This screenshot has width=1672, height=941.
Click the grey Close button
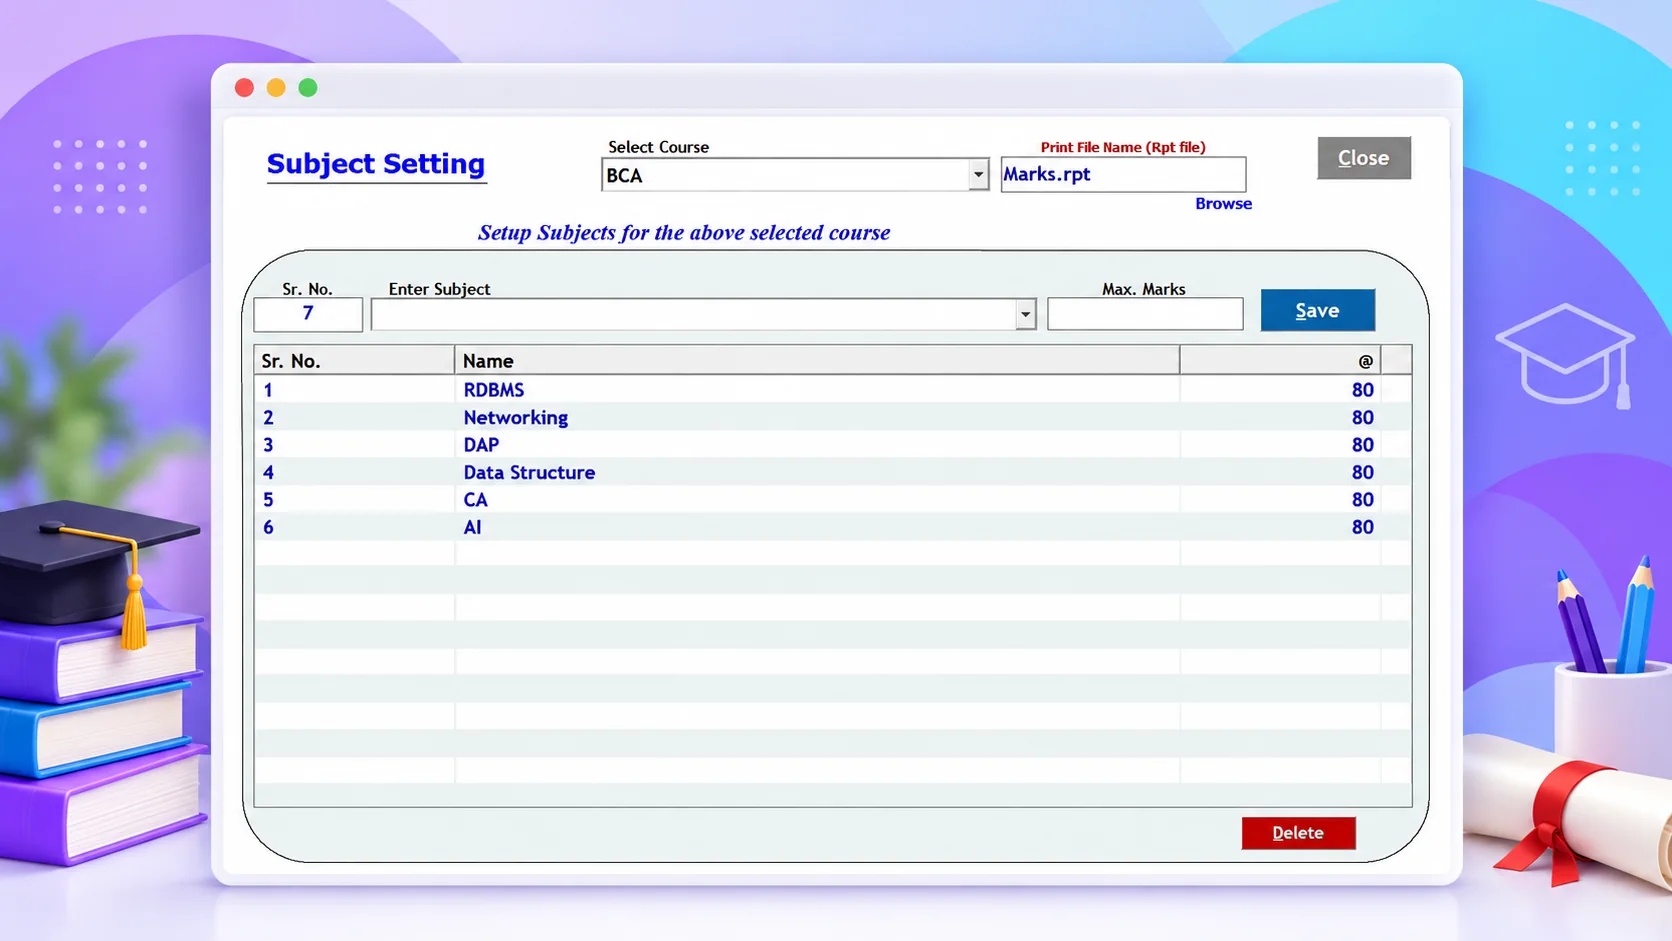pyautogui.click(x=1364, y=158)
